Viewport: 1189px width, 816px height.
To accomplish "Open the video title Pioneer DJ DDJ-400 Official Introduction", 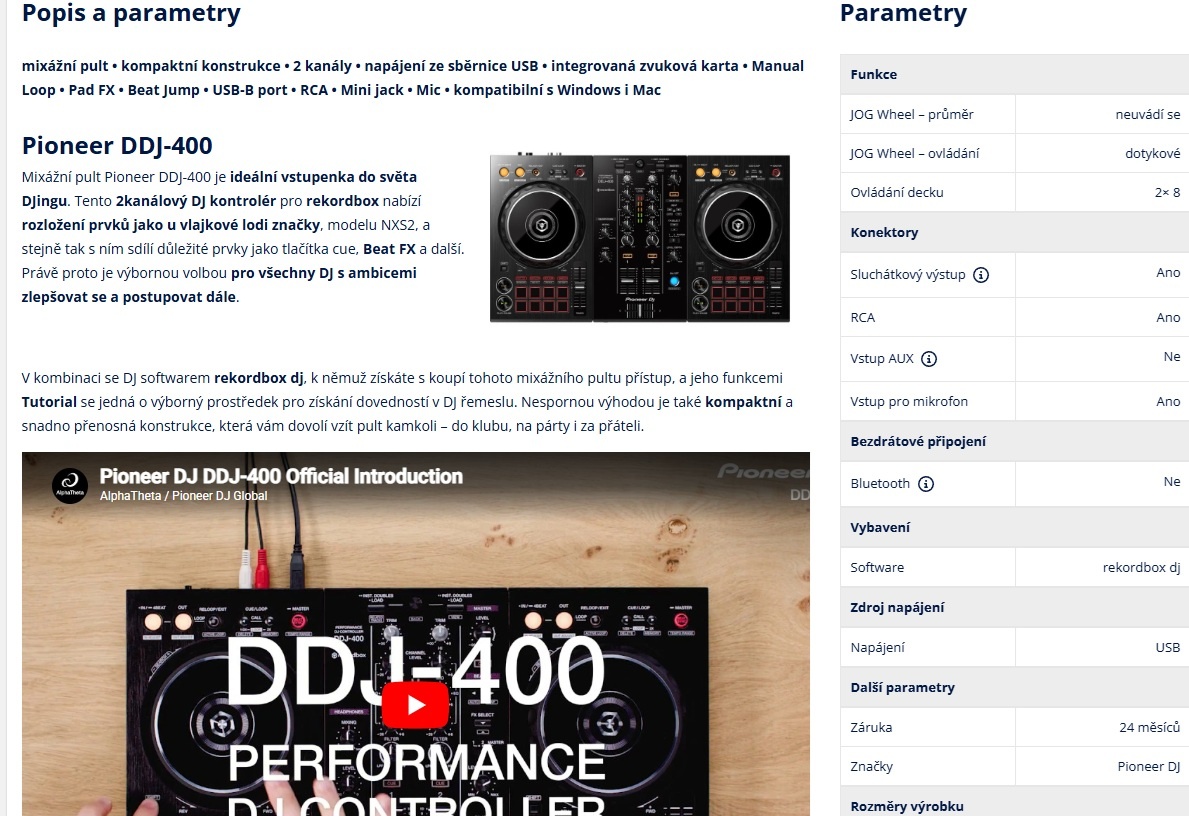I will (x=281, y=476).
